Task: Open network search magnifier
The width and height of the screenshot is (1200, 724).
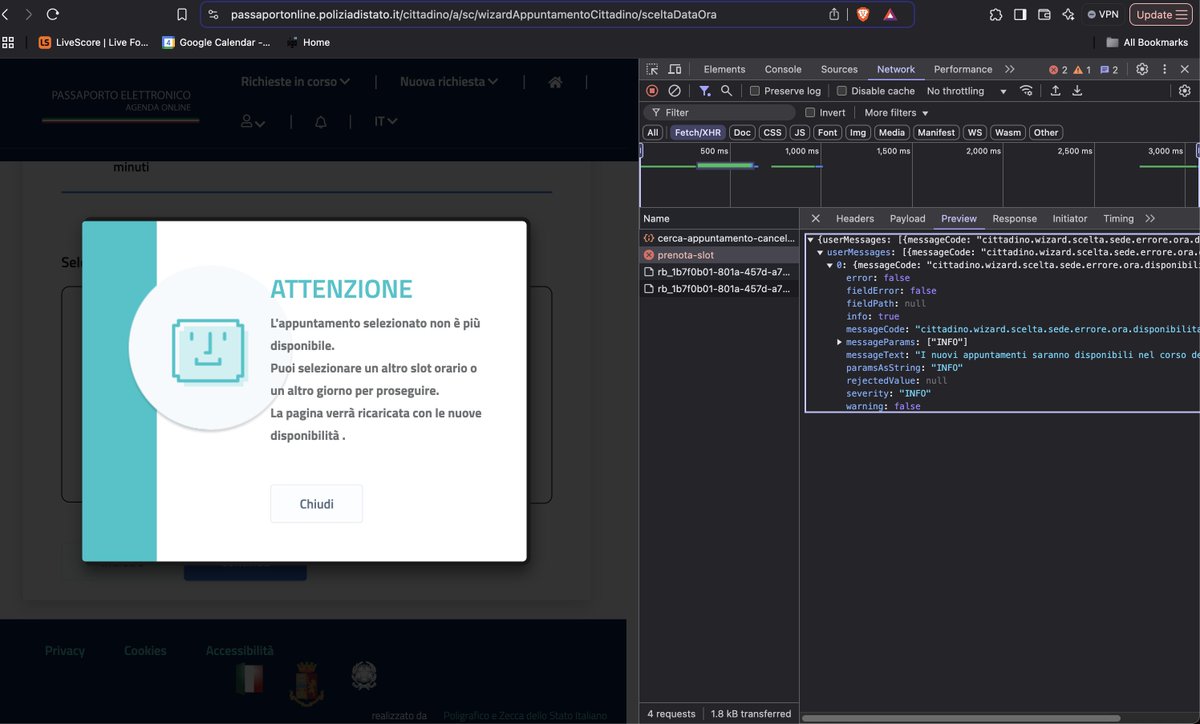Action: (727, 91)
